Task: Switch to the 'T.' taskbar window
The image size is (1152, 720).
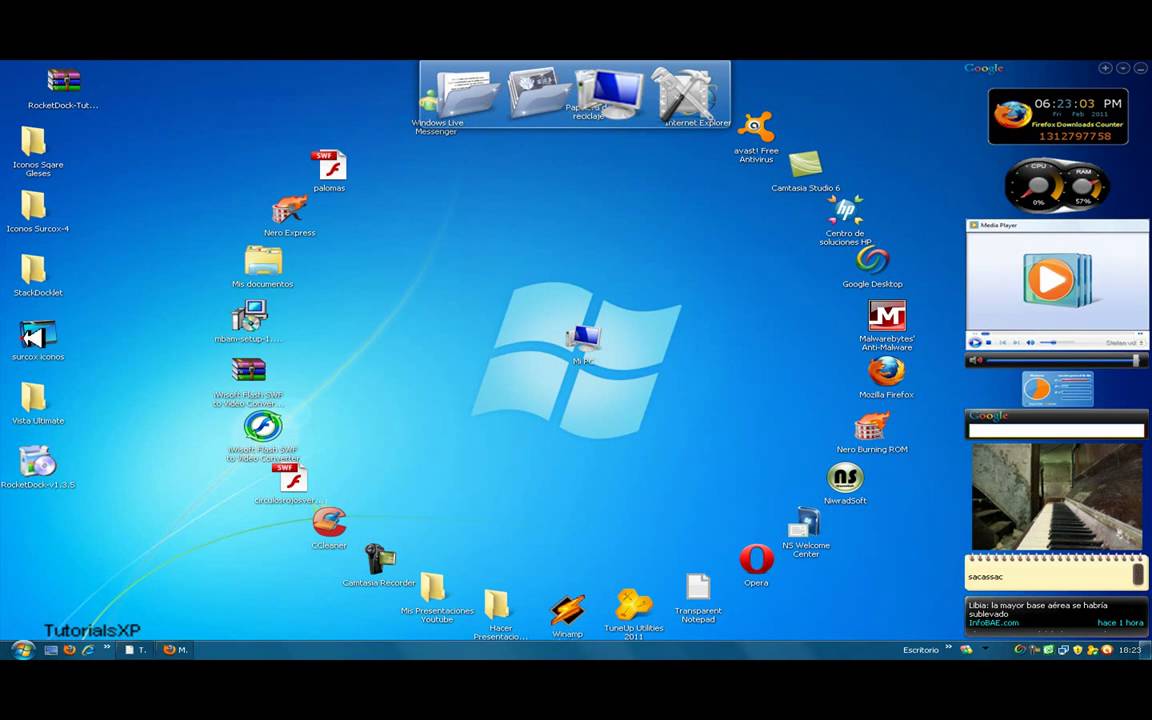Action: point(135,650)
